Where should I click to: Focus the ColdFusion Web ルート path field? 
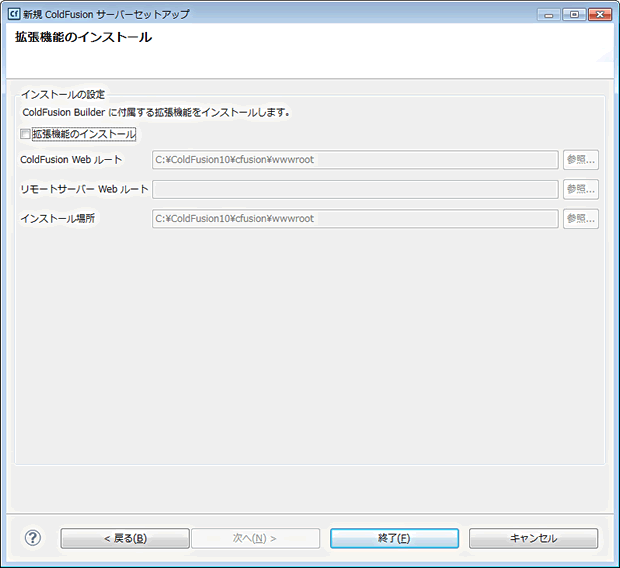coord(355,160)
